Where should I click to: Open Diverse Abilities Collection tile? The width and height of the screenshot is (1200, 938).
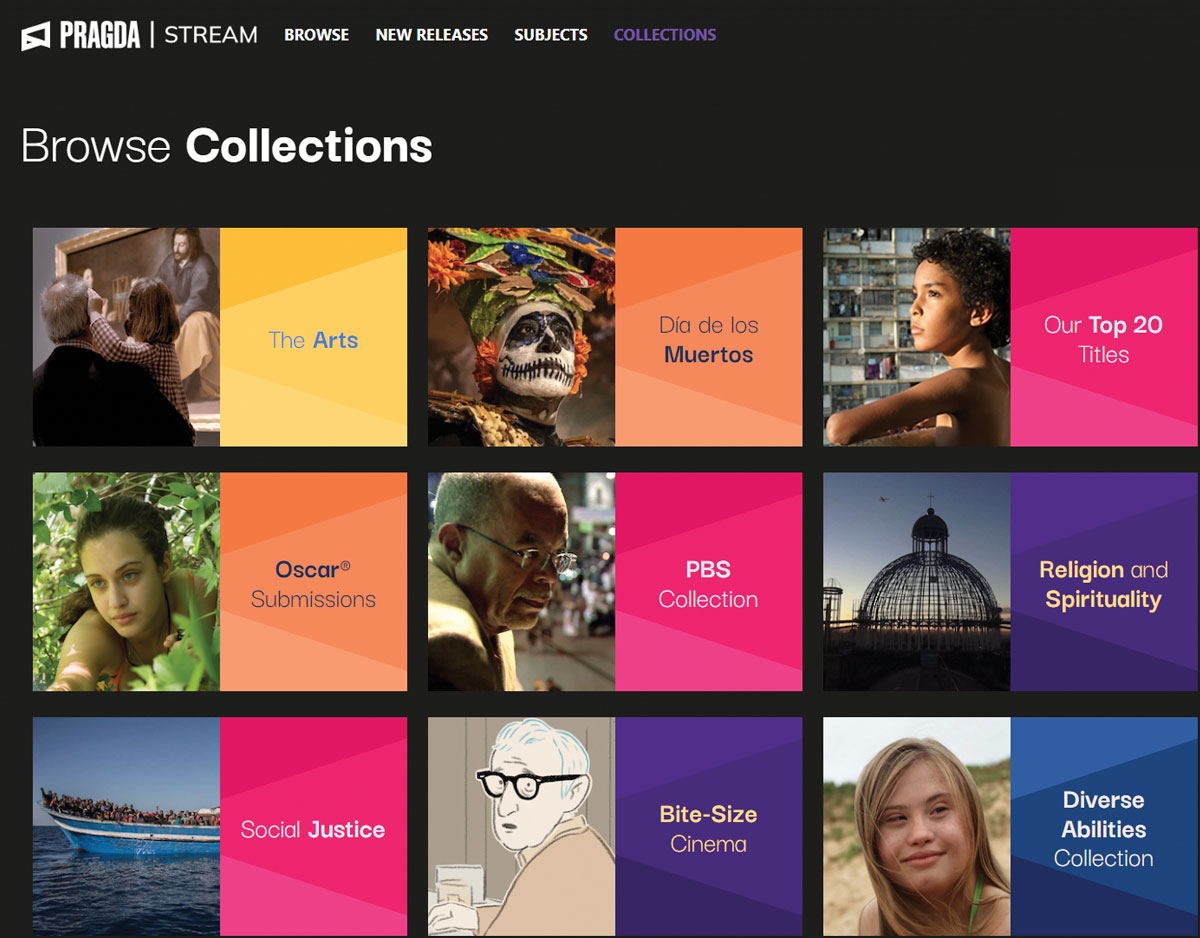coord(1103,829)
